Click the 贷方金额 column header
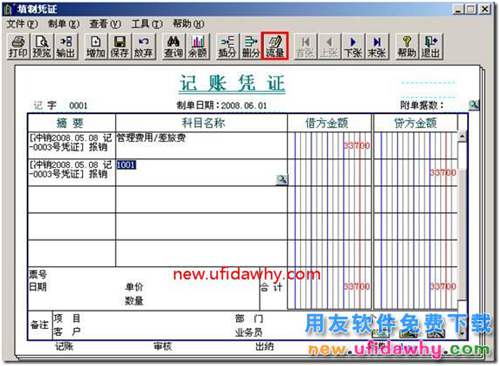This screenshot has height=366, width=500. (x=415, y=123)
